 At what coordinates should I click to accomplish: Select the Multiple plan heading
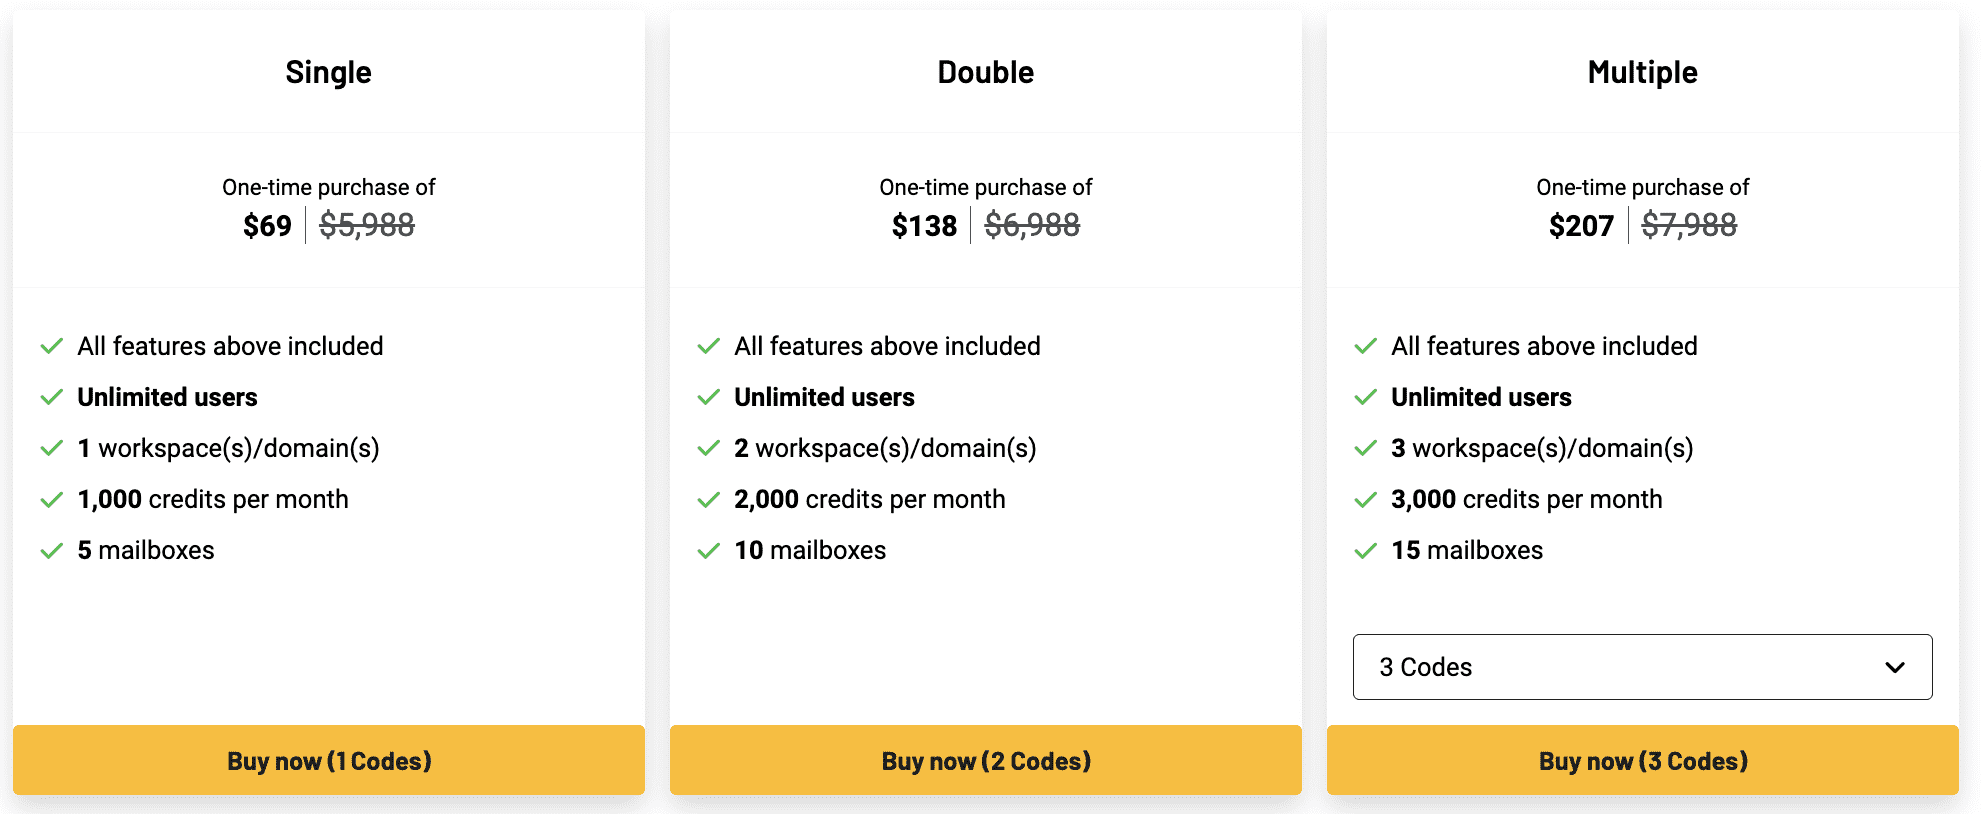tap(1642, 72)
